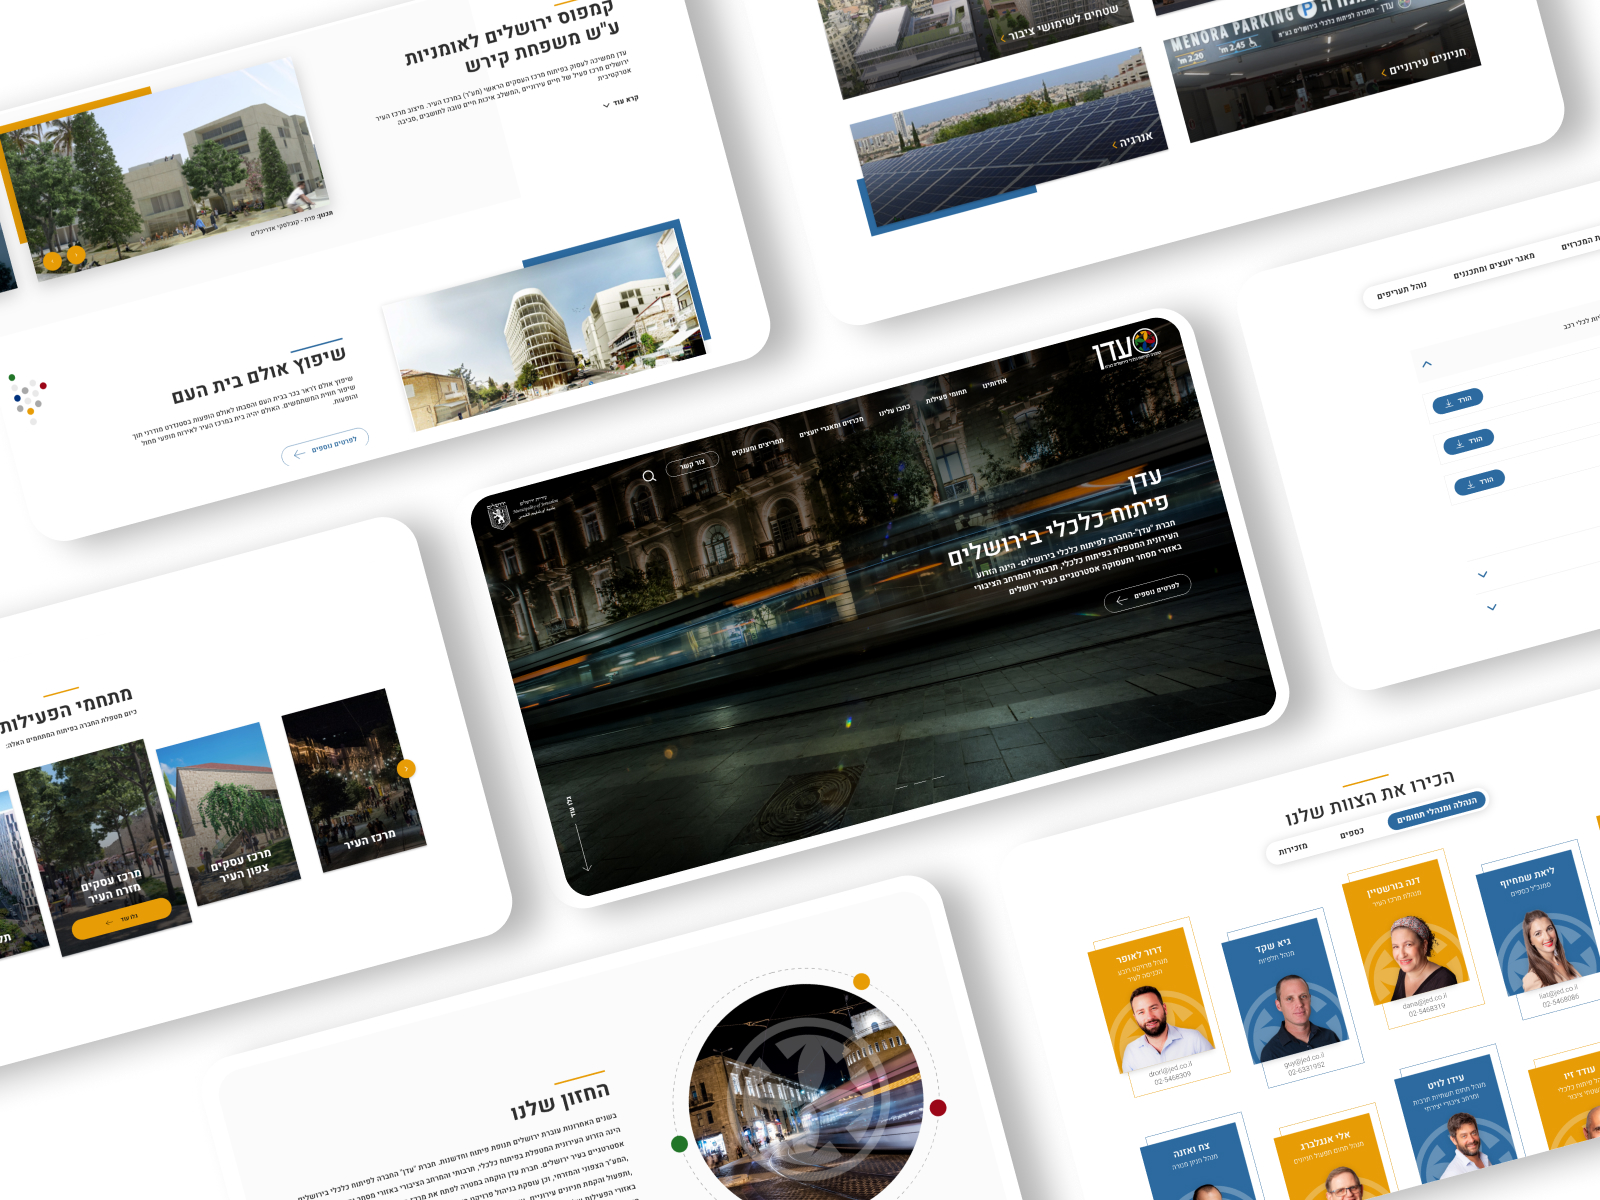Click the right orange arrow on campus image
This screenshot has width=1600, height=1200.
click(x=76, y=256)
